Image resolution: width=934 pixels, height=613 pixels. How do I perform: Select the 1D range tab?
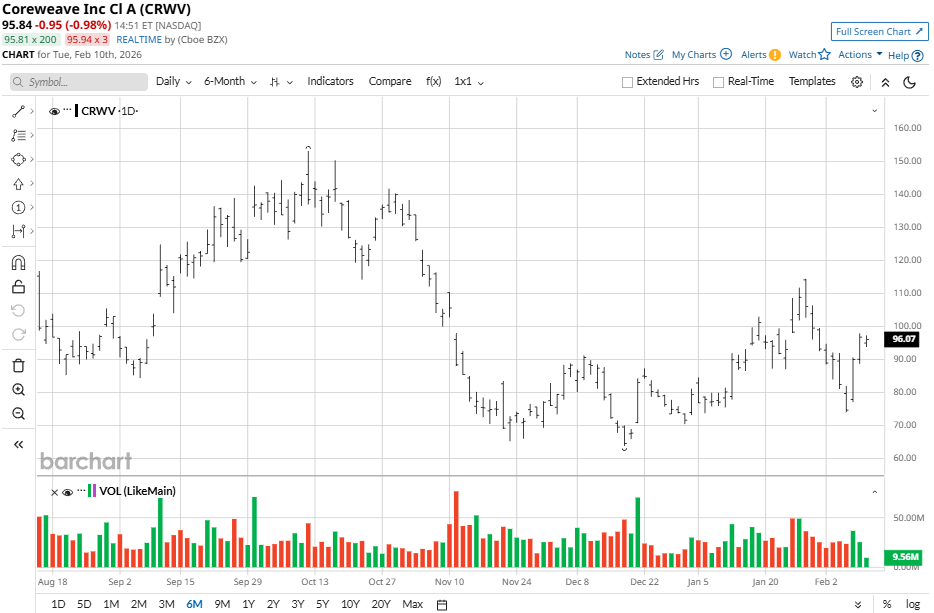click(x=58, y=604)
